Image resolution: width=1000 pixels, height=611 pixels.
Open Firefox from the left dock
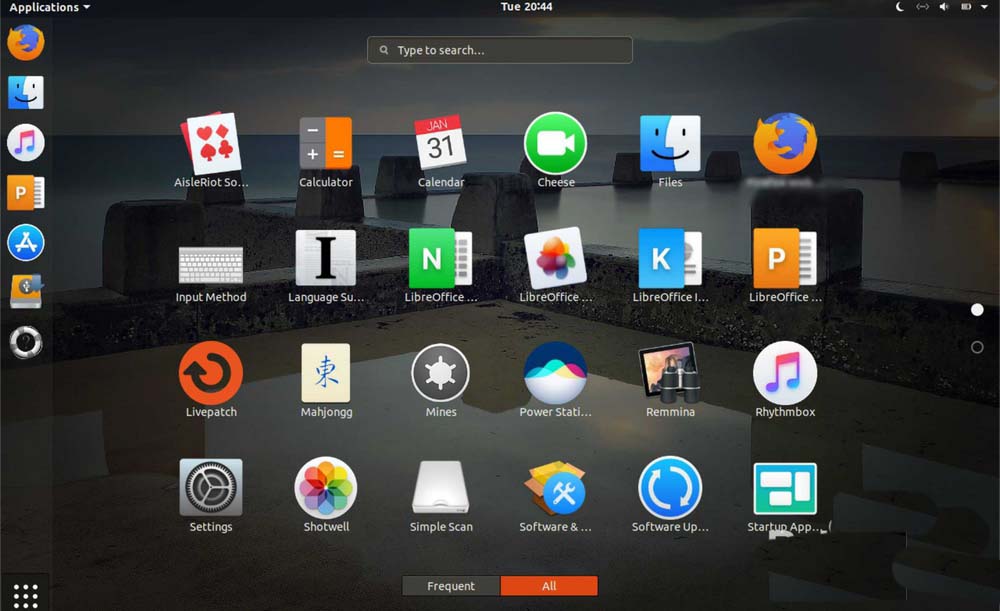[x=25, y=42]
